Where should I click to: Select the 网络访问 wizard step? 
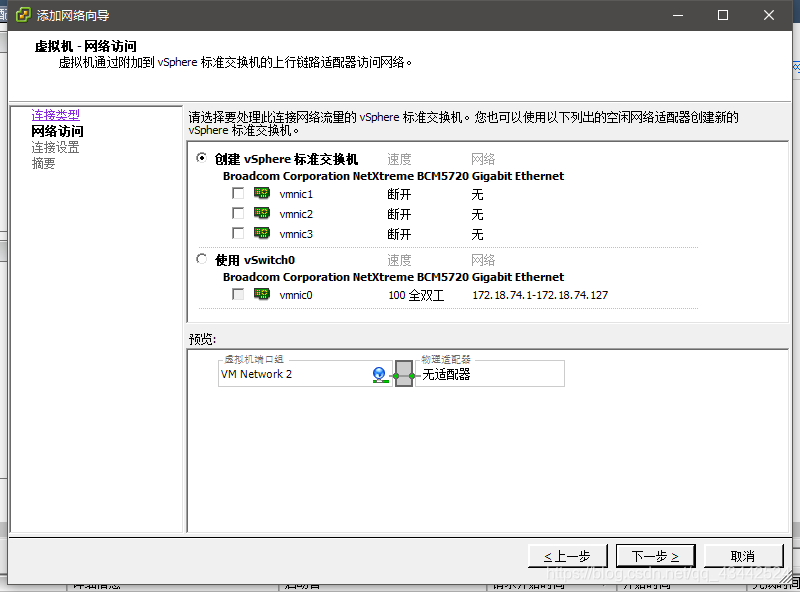pos(57,131)
